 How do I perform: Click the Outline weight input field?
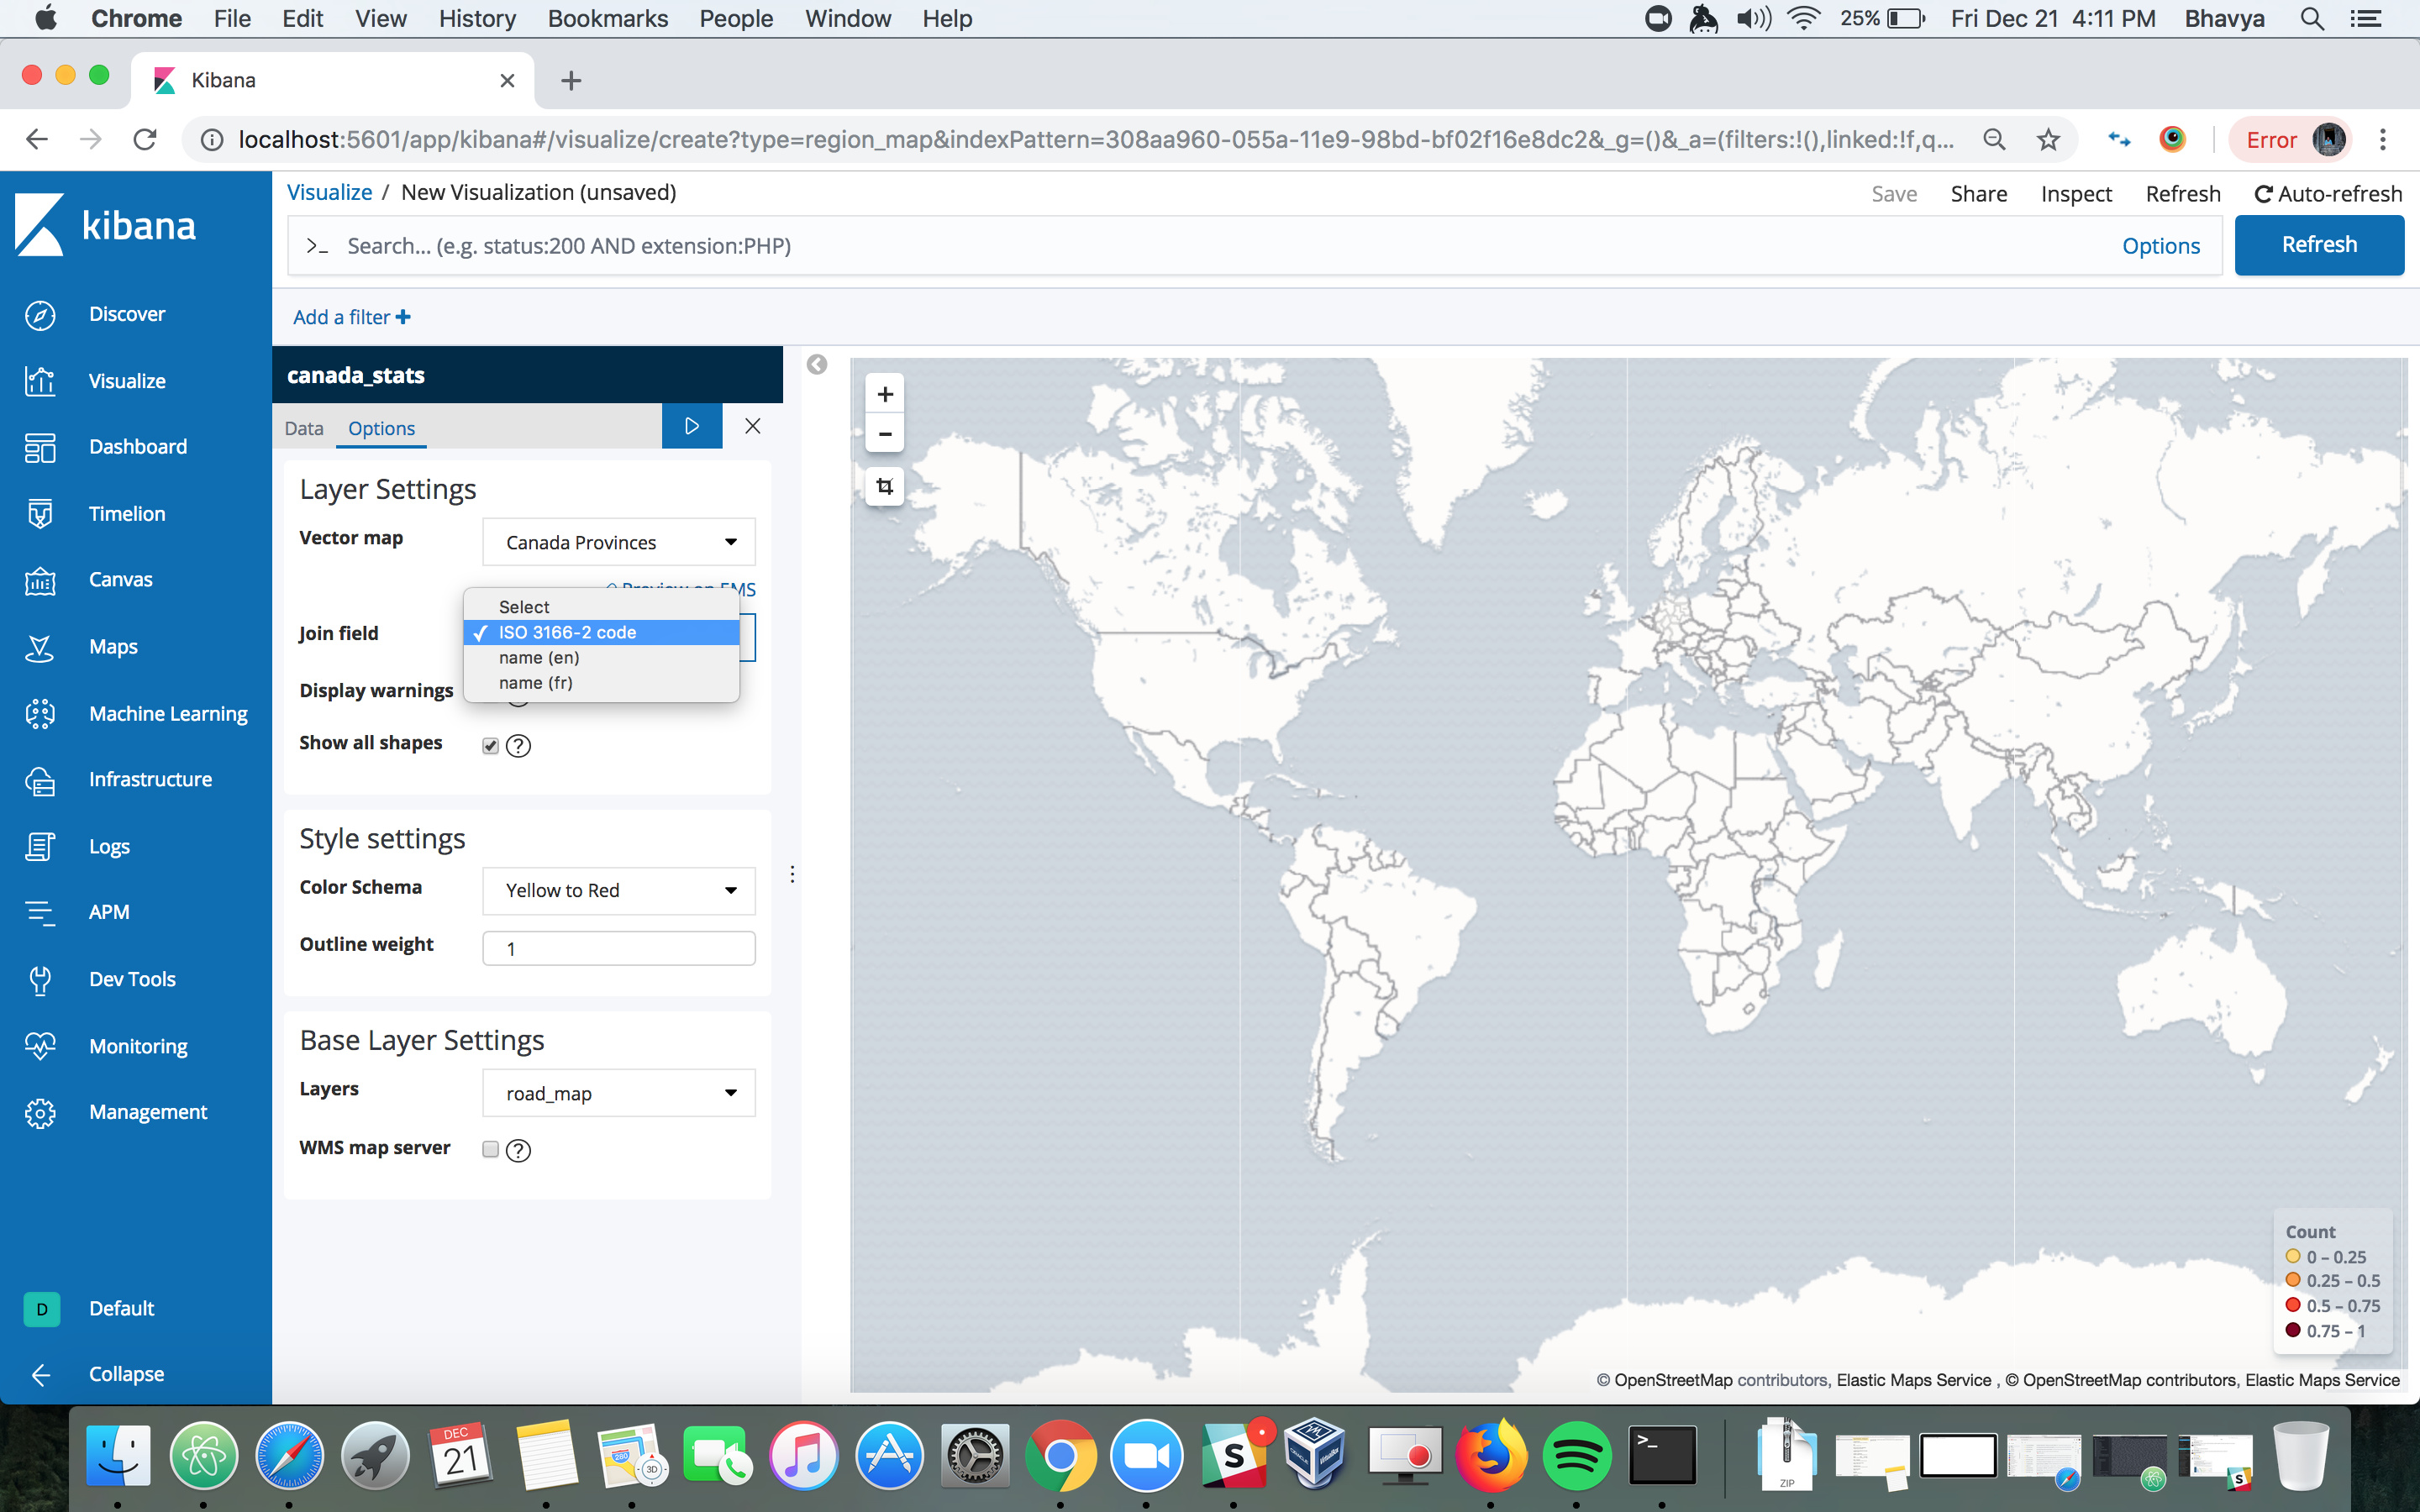[618, 948]
